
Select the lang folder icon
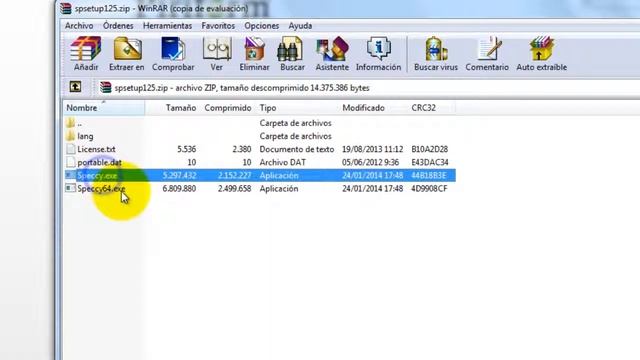pyautogui.click(x=70, y=136)
